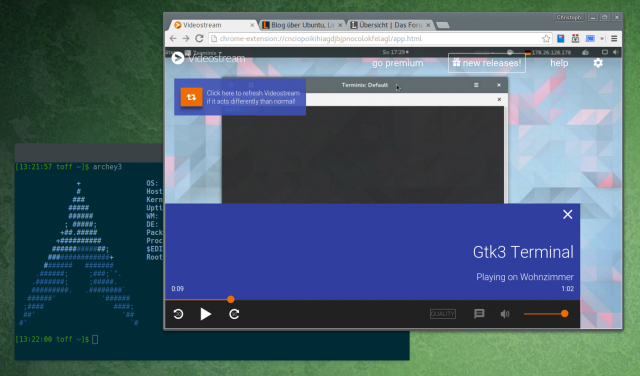
Task: Close the Gtk3 Terminal playback panel
Action: [x=567, y=214]
